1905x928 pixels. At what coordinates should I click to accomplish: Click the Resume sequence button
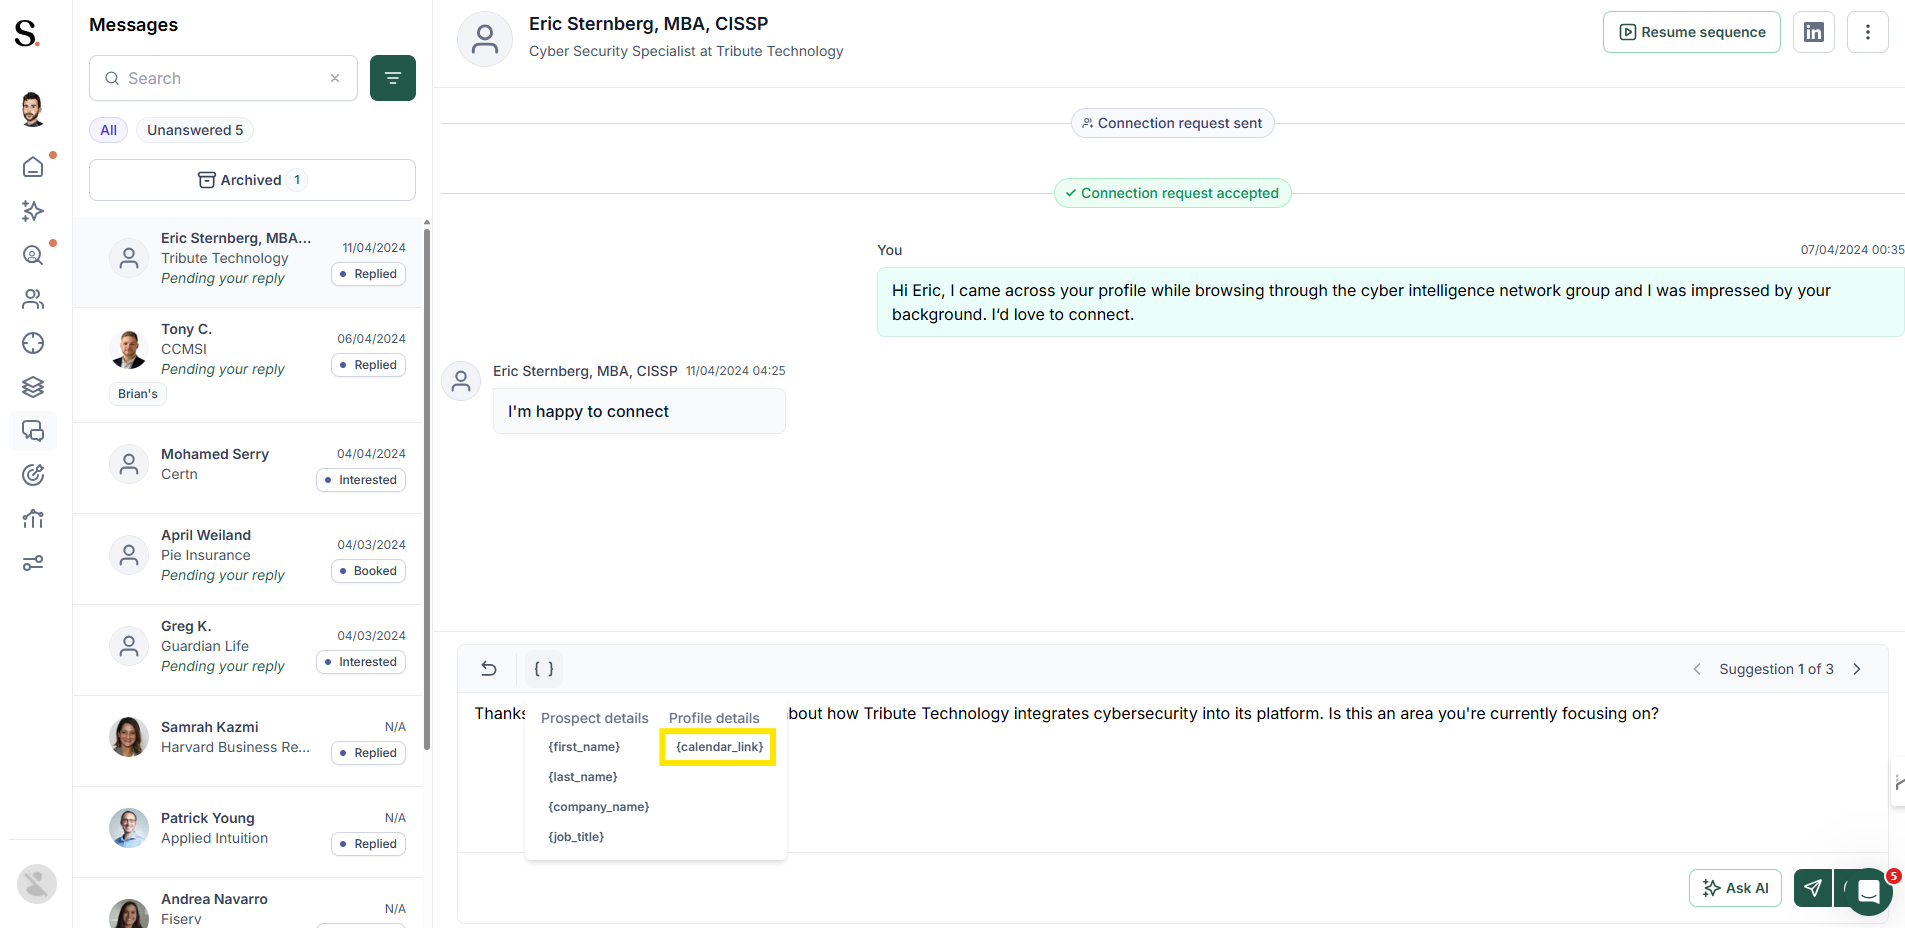[x=1692, y=32]
